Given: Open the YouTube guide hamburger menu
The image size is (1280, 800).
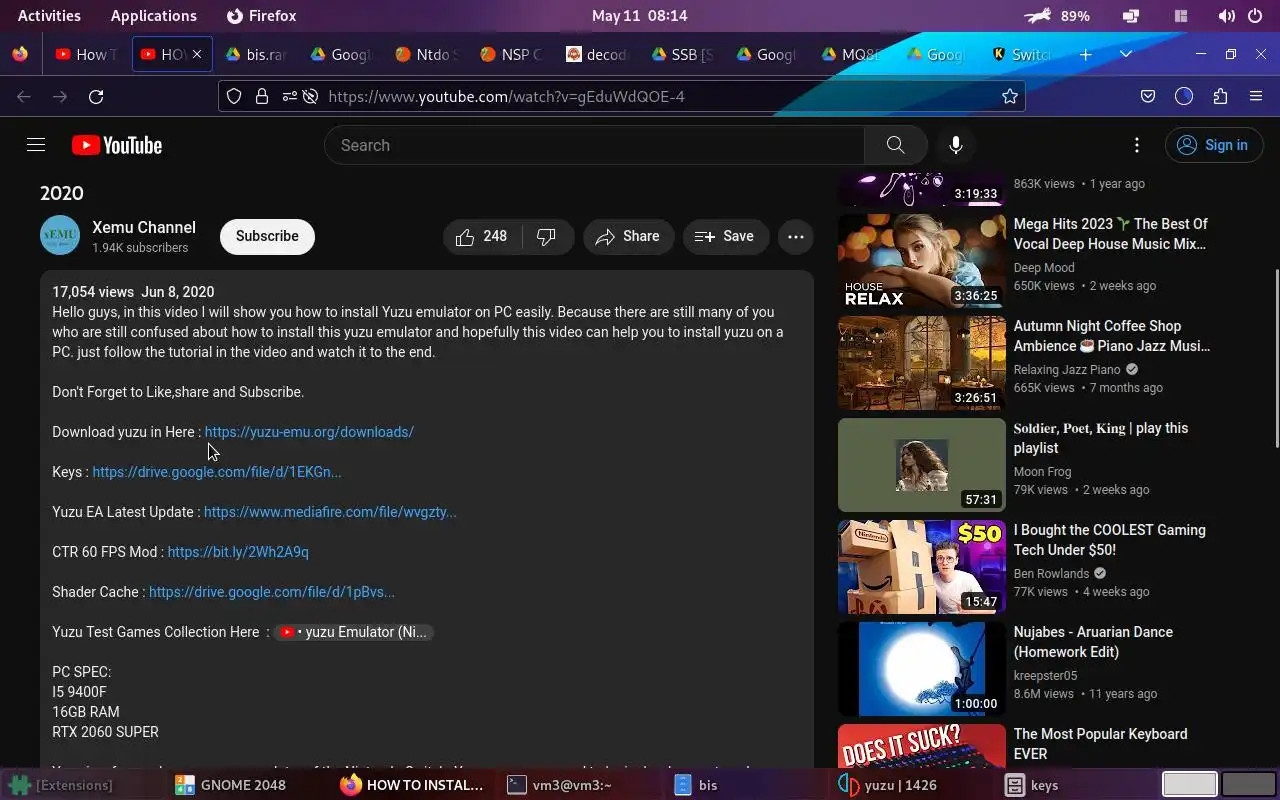Looking at the screenshot, I should 36,145.
